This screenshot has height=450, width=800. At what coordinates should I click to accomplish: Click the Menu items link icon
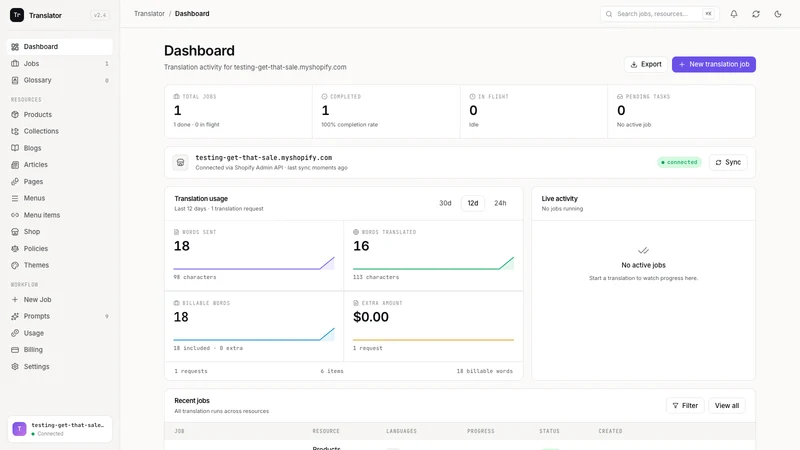pos(15,215)
